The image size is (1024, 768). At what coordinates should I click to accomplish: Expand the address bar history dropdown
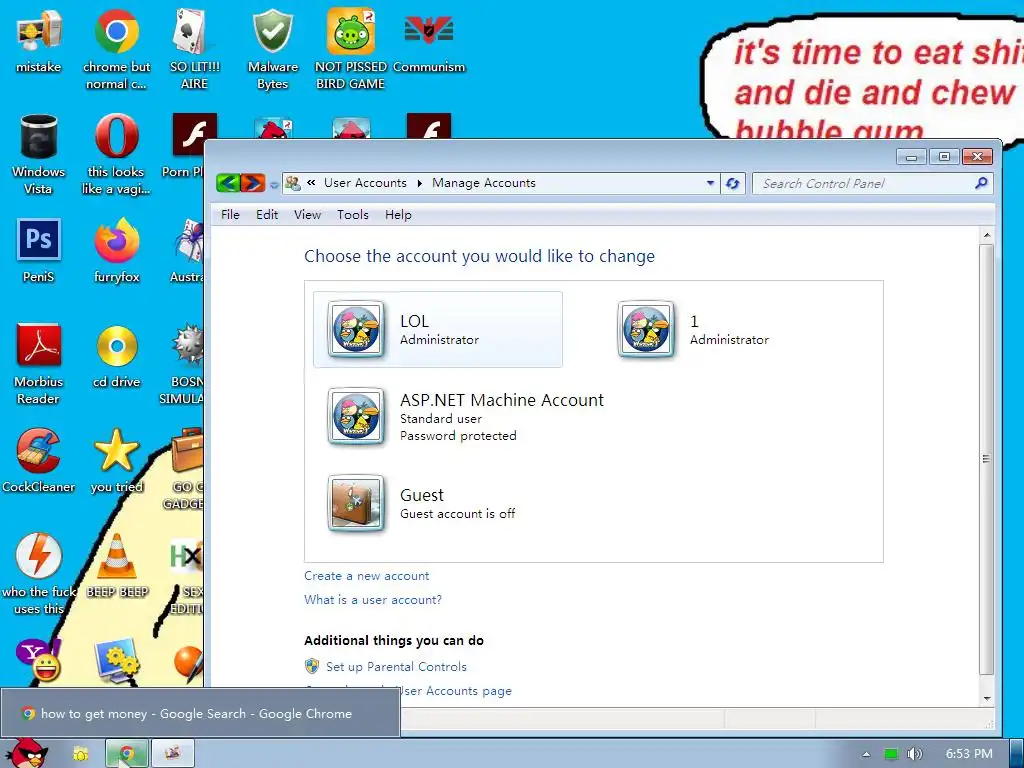coord(710,184)
